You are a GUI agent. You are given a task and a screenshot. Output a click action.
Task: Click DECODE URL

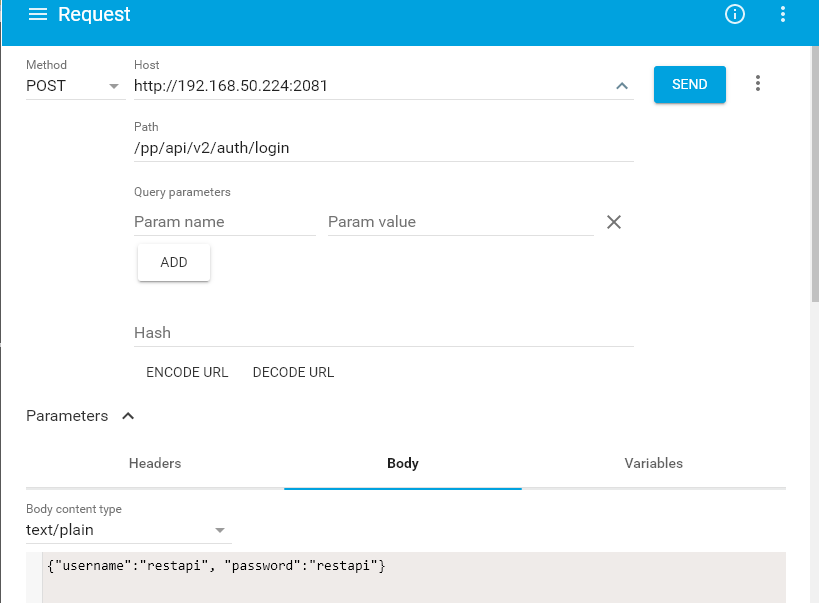point(293,372)
